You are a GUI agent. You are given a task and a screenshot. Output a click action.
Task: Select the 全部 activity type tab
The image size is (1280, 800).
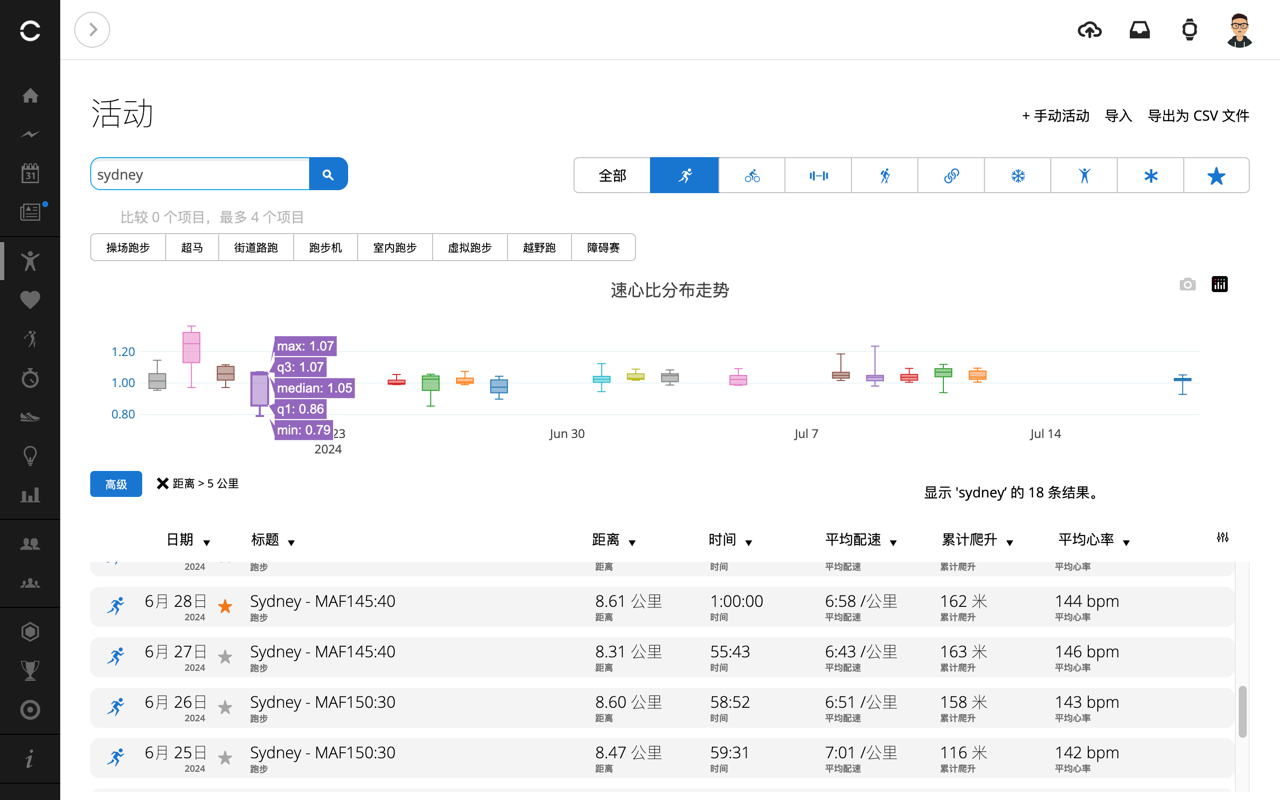click(x=612, y=175)
